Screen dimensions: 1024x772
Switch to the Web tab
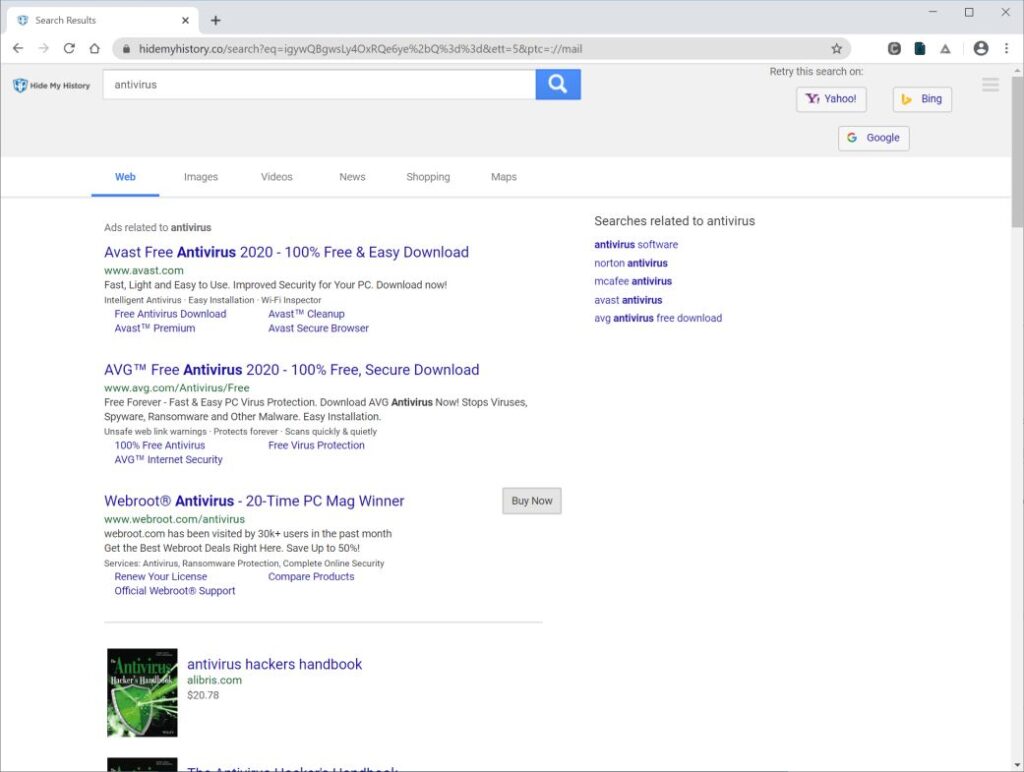(x=125, y=177)
